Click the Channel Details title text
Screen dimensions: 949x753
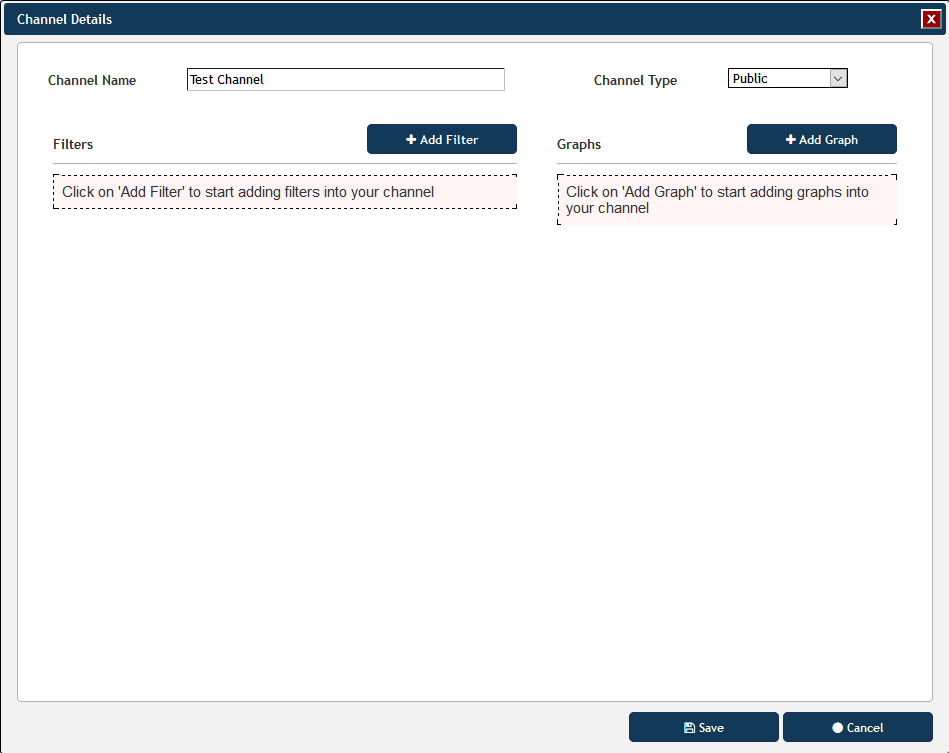pos(64,19)
